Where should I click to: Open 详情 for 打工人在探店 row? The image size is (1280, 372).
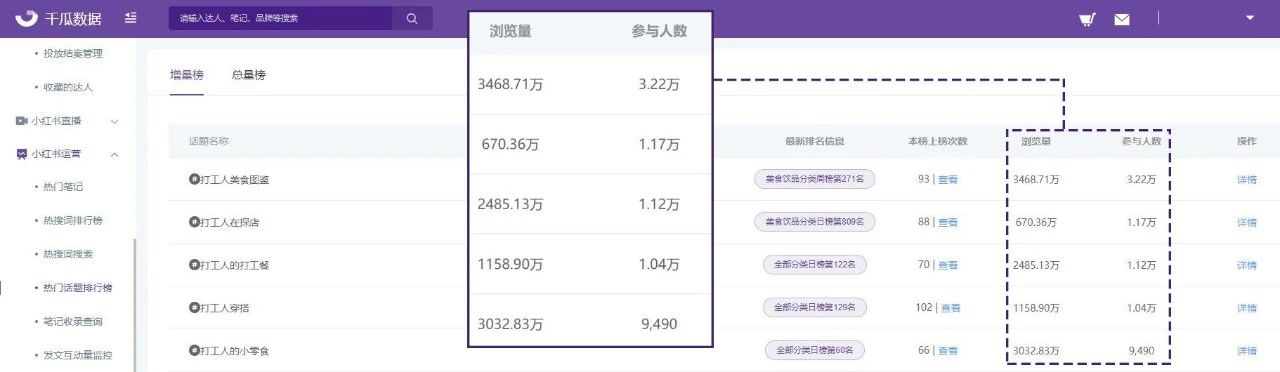point(1246,222)
